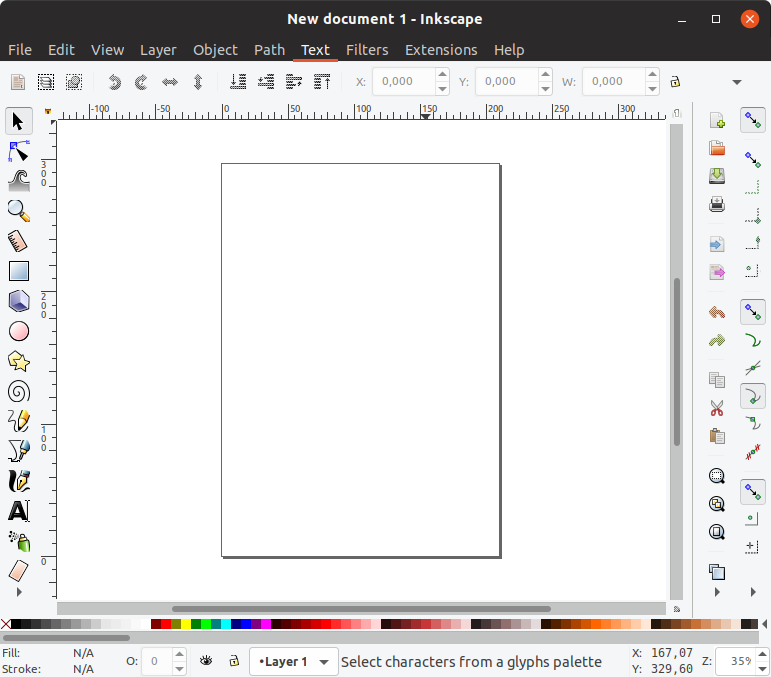This screenshot has width=771, height=677.
Task: Save the document icon
Action: 717,176
